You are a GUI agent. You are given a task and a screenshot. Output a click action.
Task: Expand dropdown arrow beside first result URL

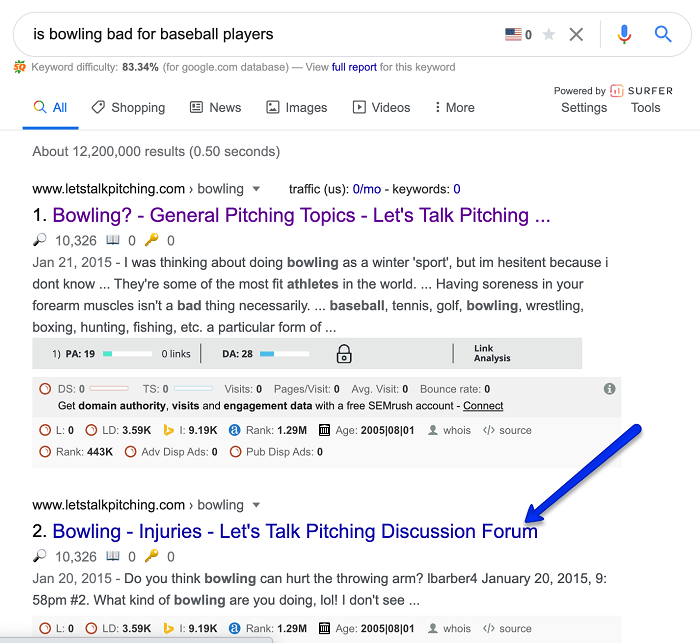256,189
